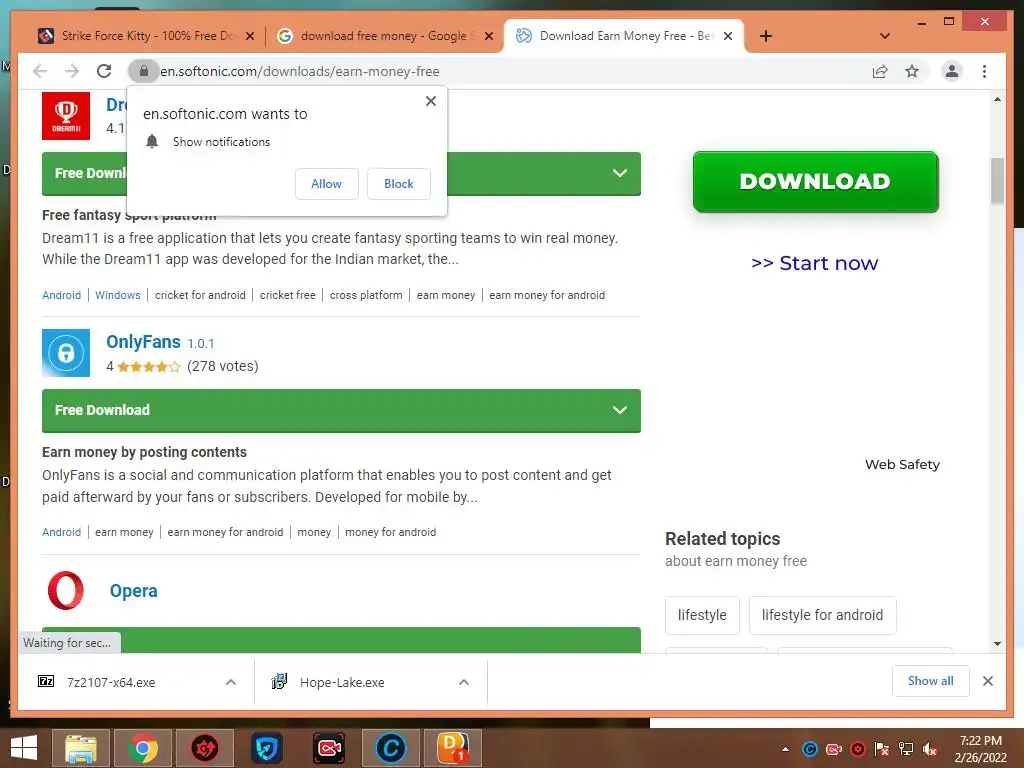Share this page from the address bar

click(880, 71)
